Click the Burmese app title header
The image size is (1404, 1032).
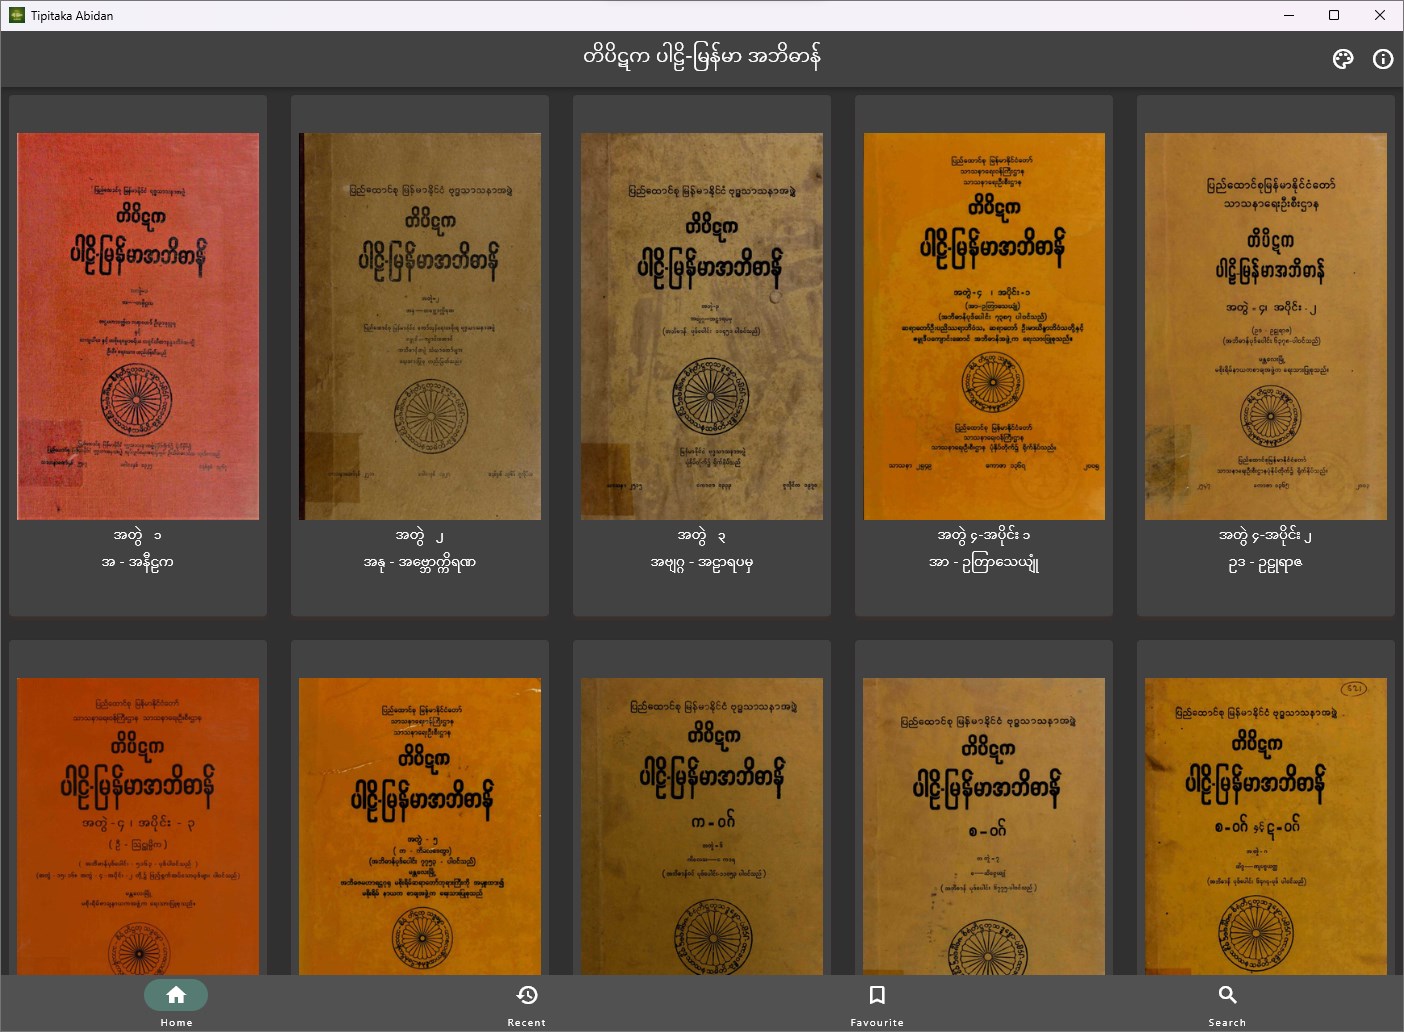pos(702,56)
